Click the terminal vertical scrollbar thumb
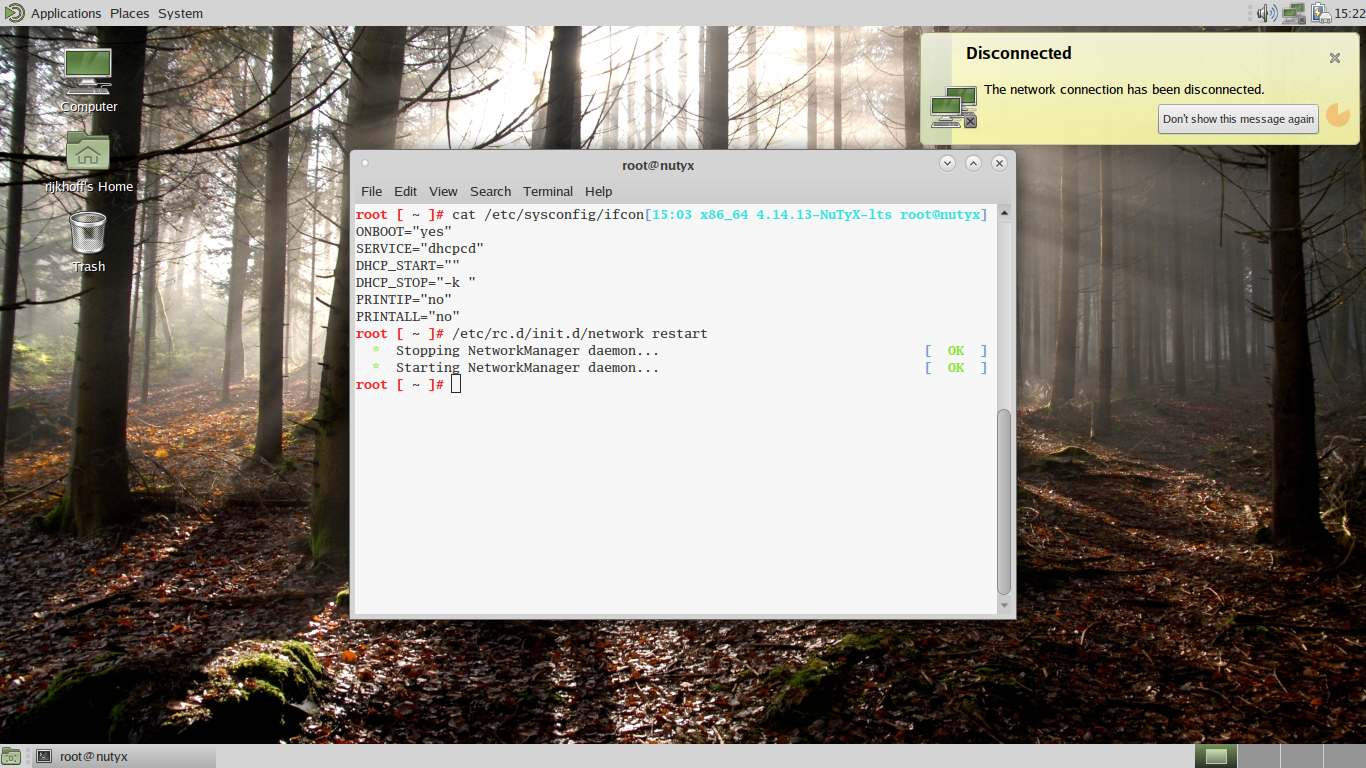 (1004, 502)
